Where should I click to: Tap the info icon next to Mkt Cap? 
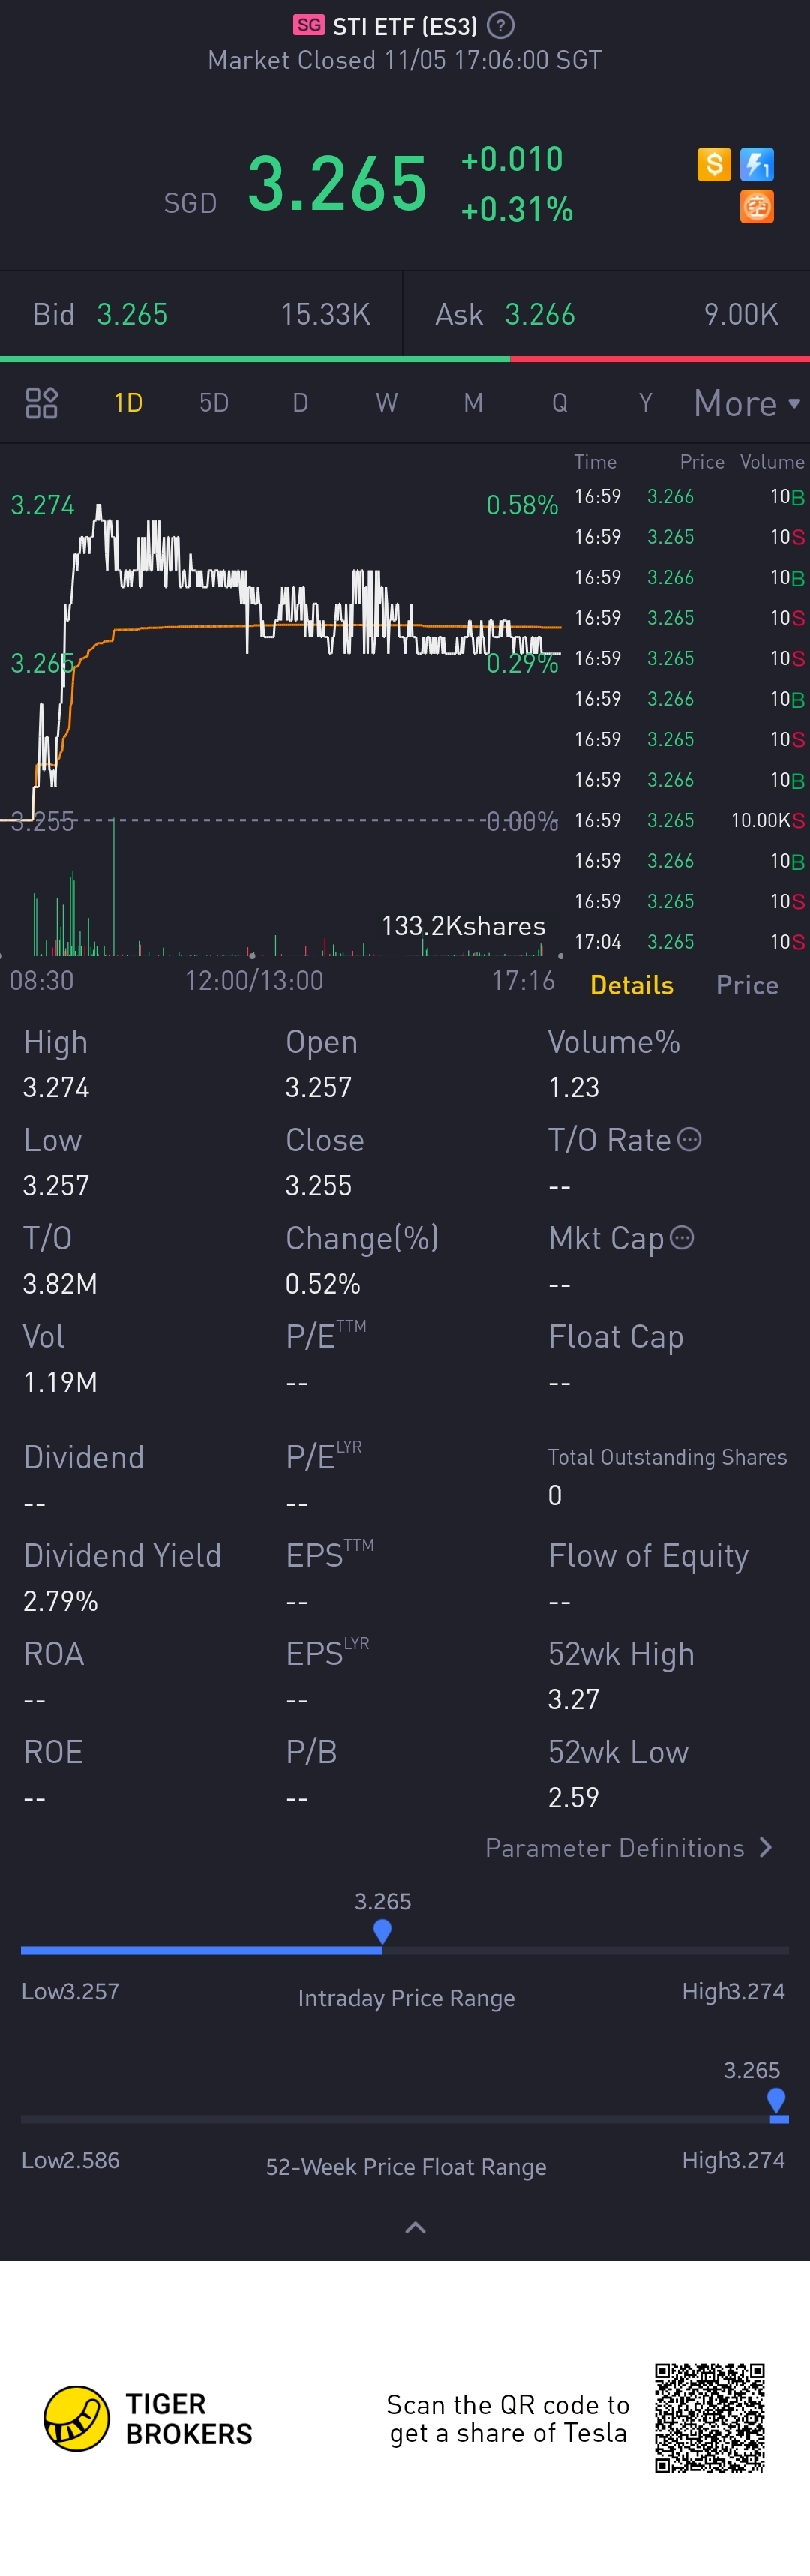pos(682,1238)
